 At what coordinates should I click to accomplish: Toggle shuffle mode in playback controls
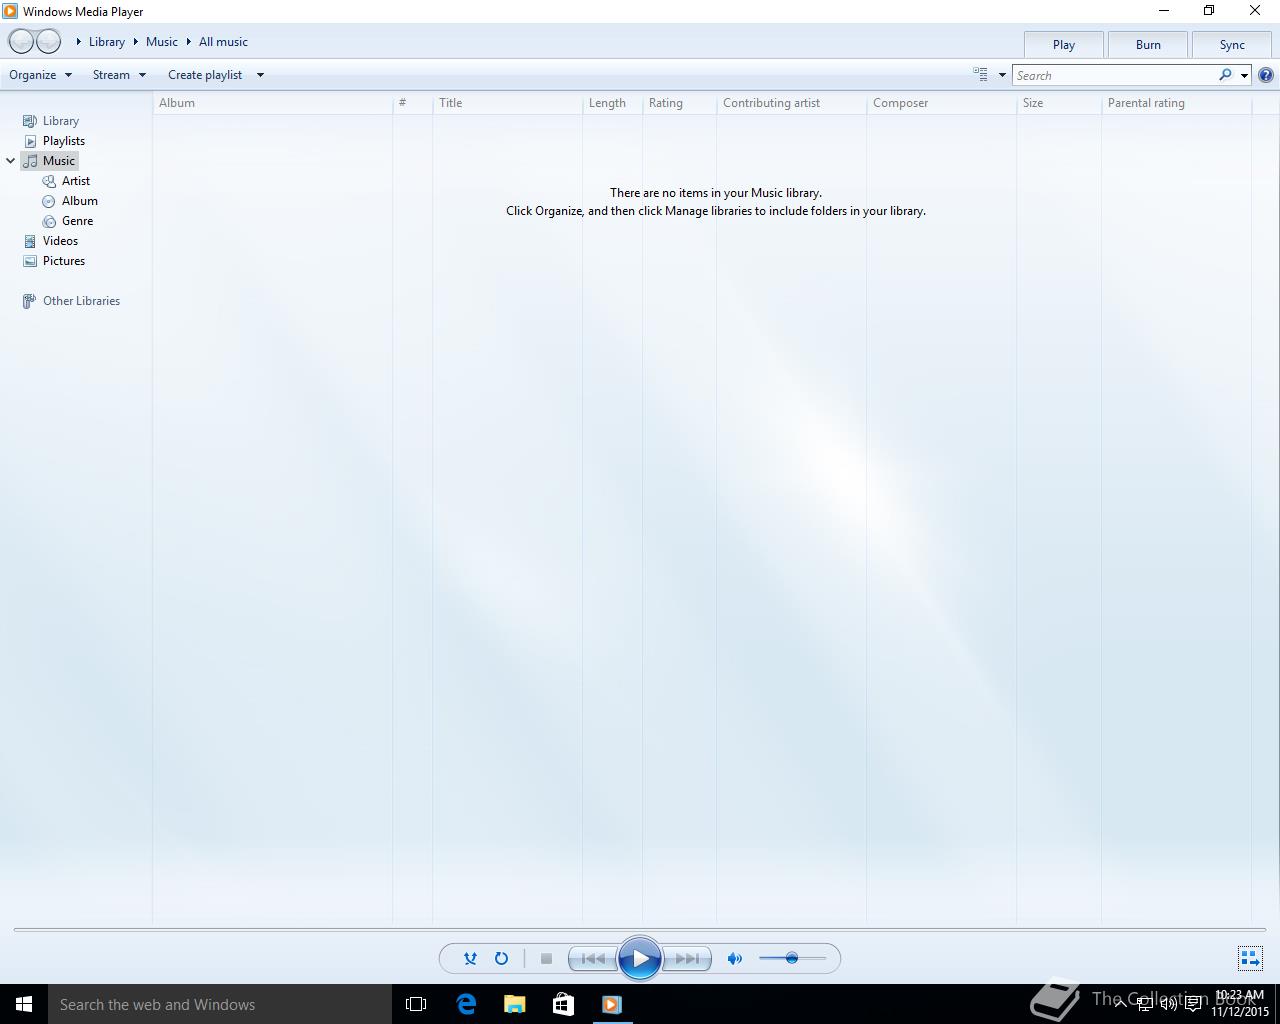pyautogui.click(x=470, y=958)
